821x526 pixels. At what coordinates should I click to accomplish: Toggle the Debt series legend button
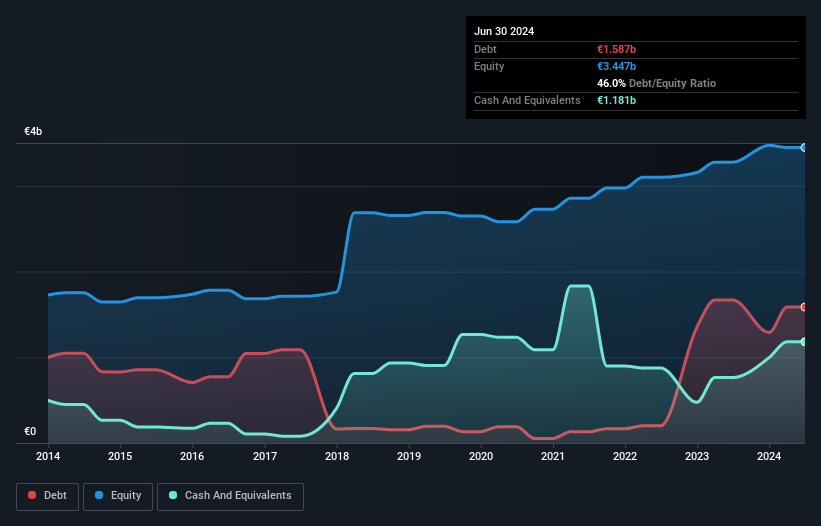48,496
